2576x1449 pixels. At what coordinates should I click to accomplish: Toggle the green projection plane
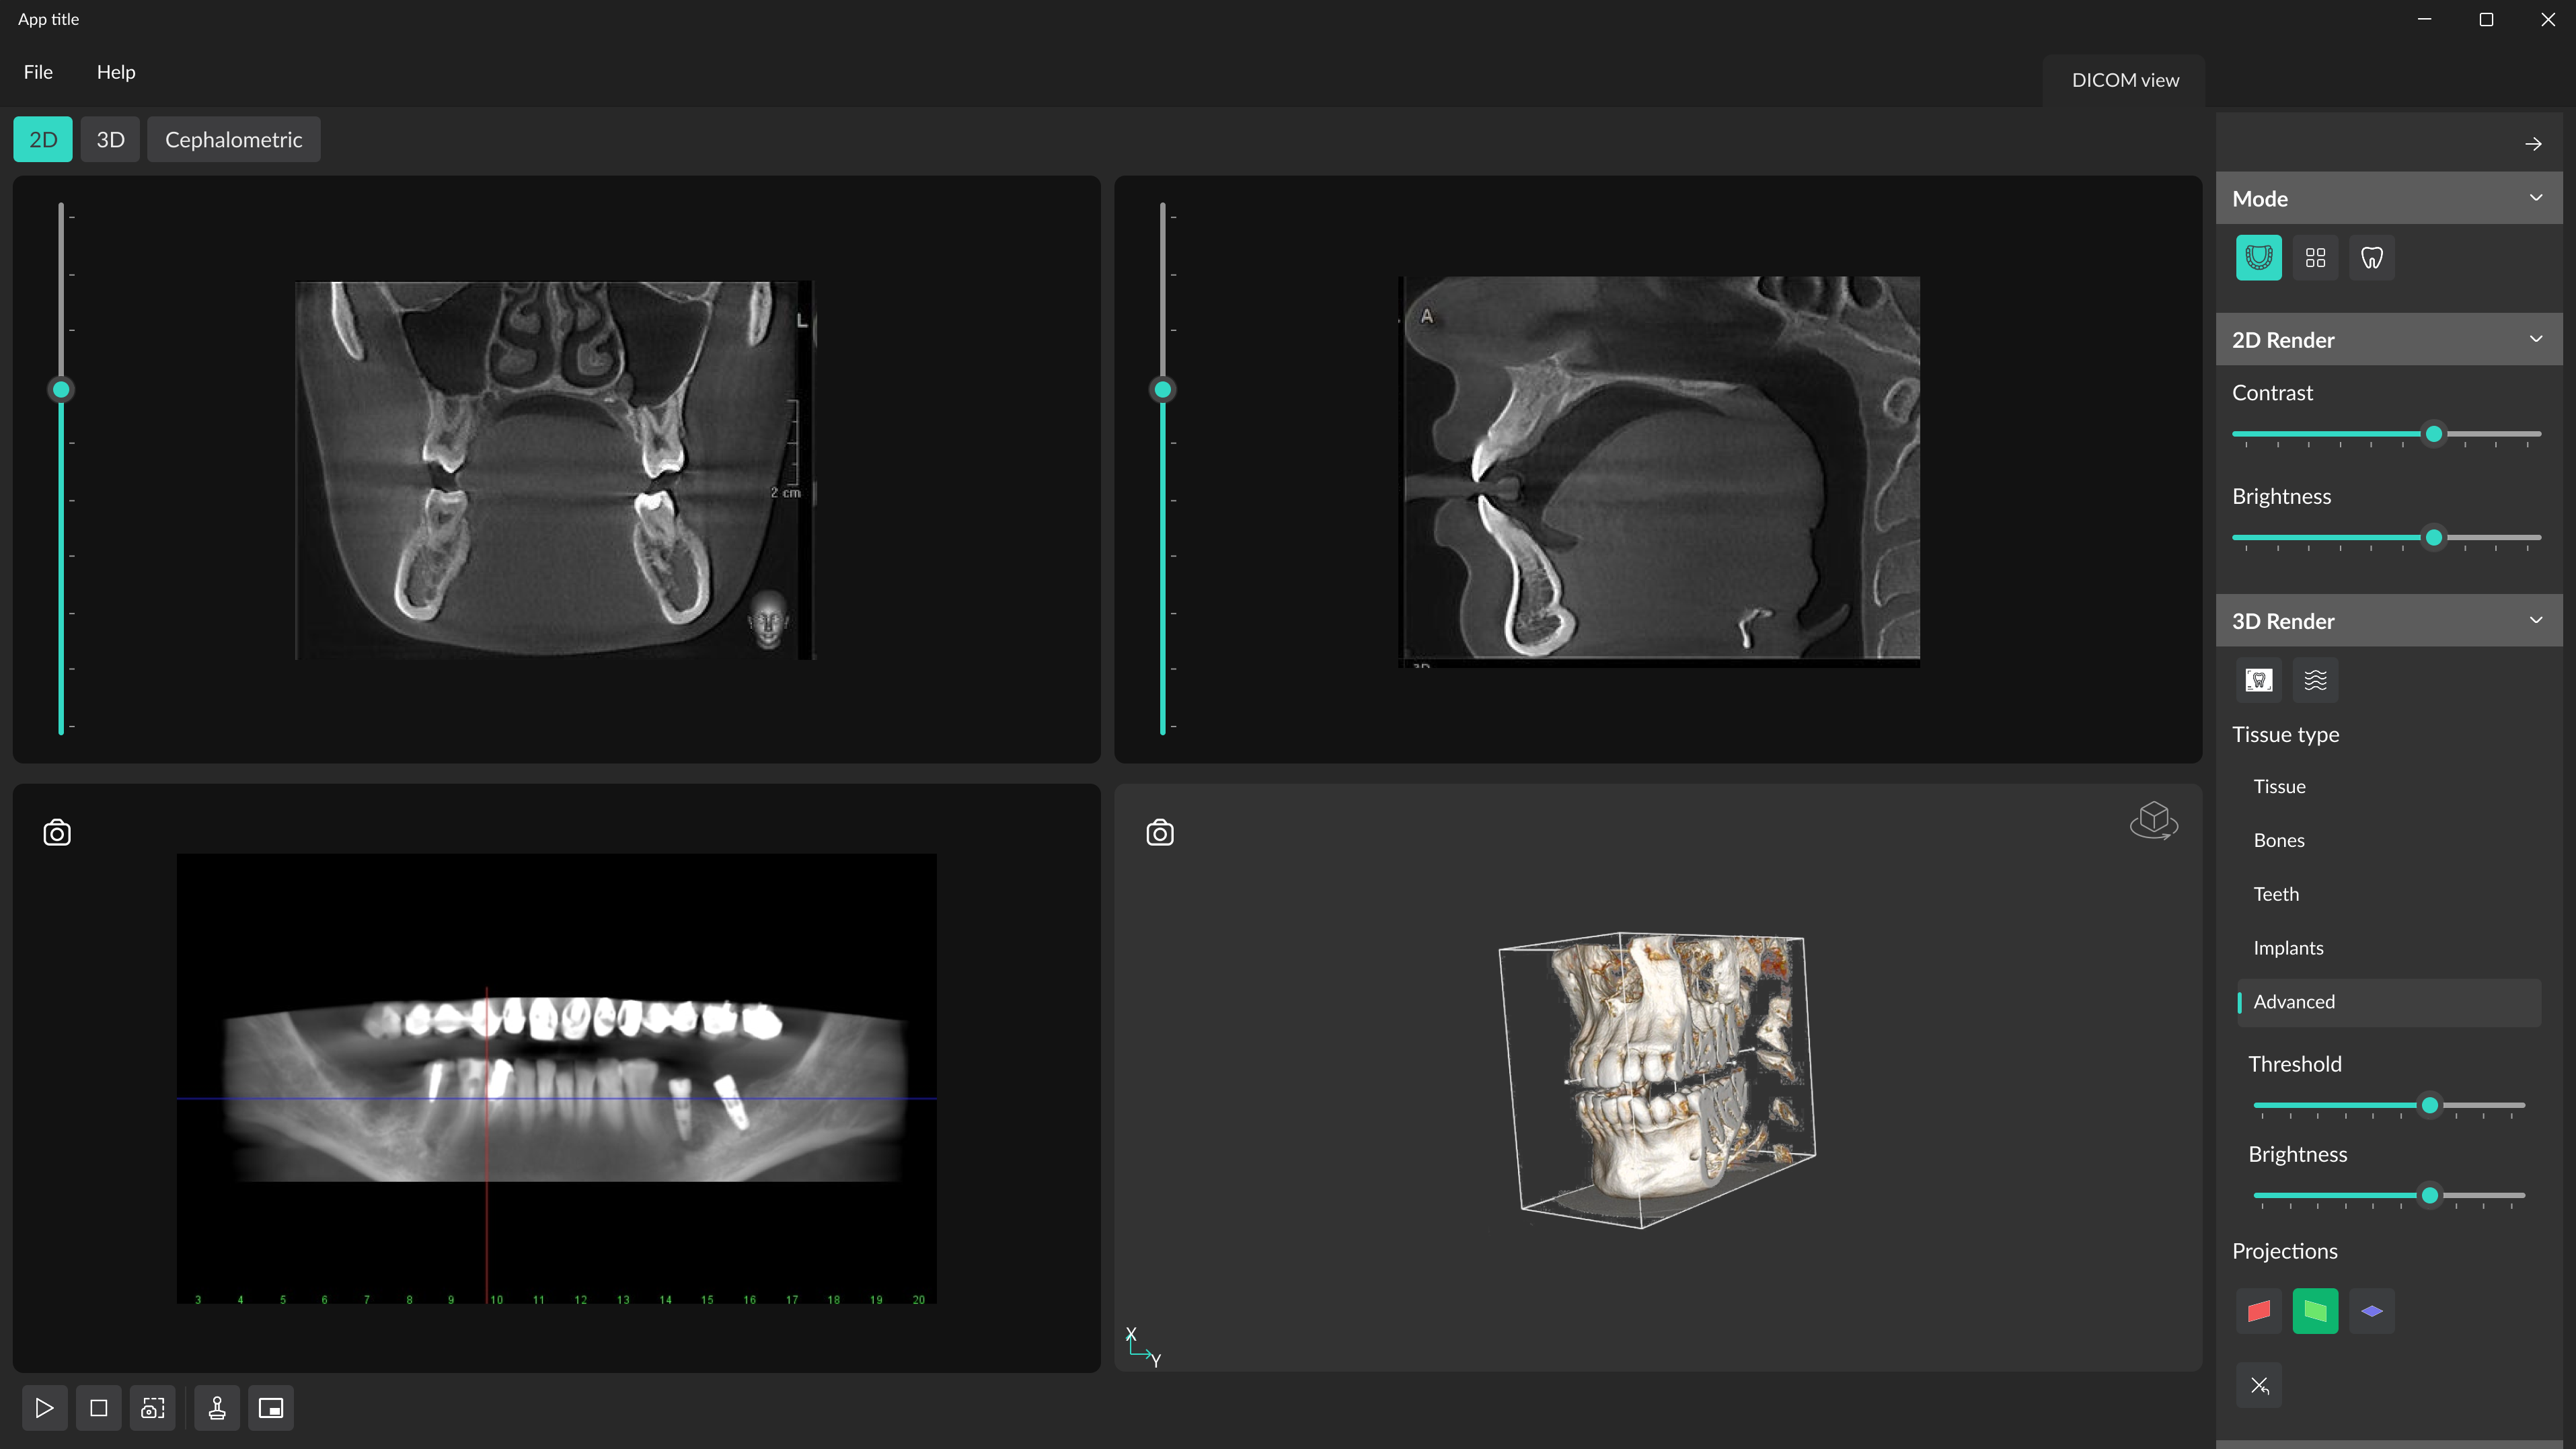(2315, 1311)
